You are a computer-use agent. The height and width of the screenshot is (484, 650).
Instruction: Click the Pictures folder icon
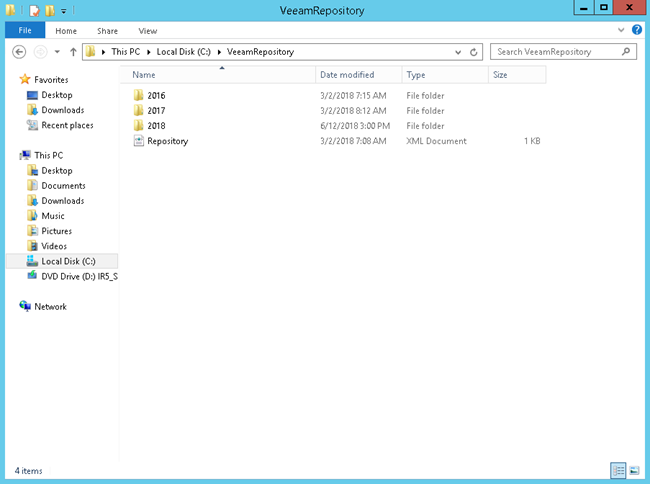click(32, 230)
